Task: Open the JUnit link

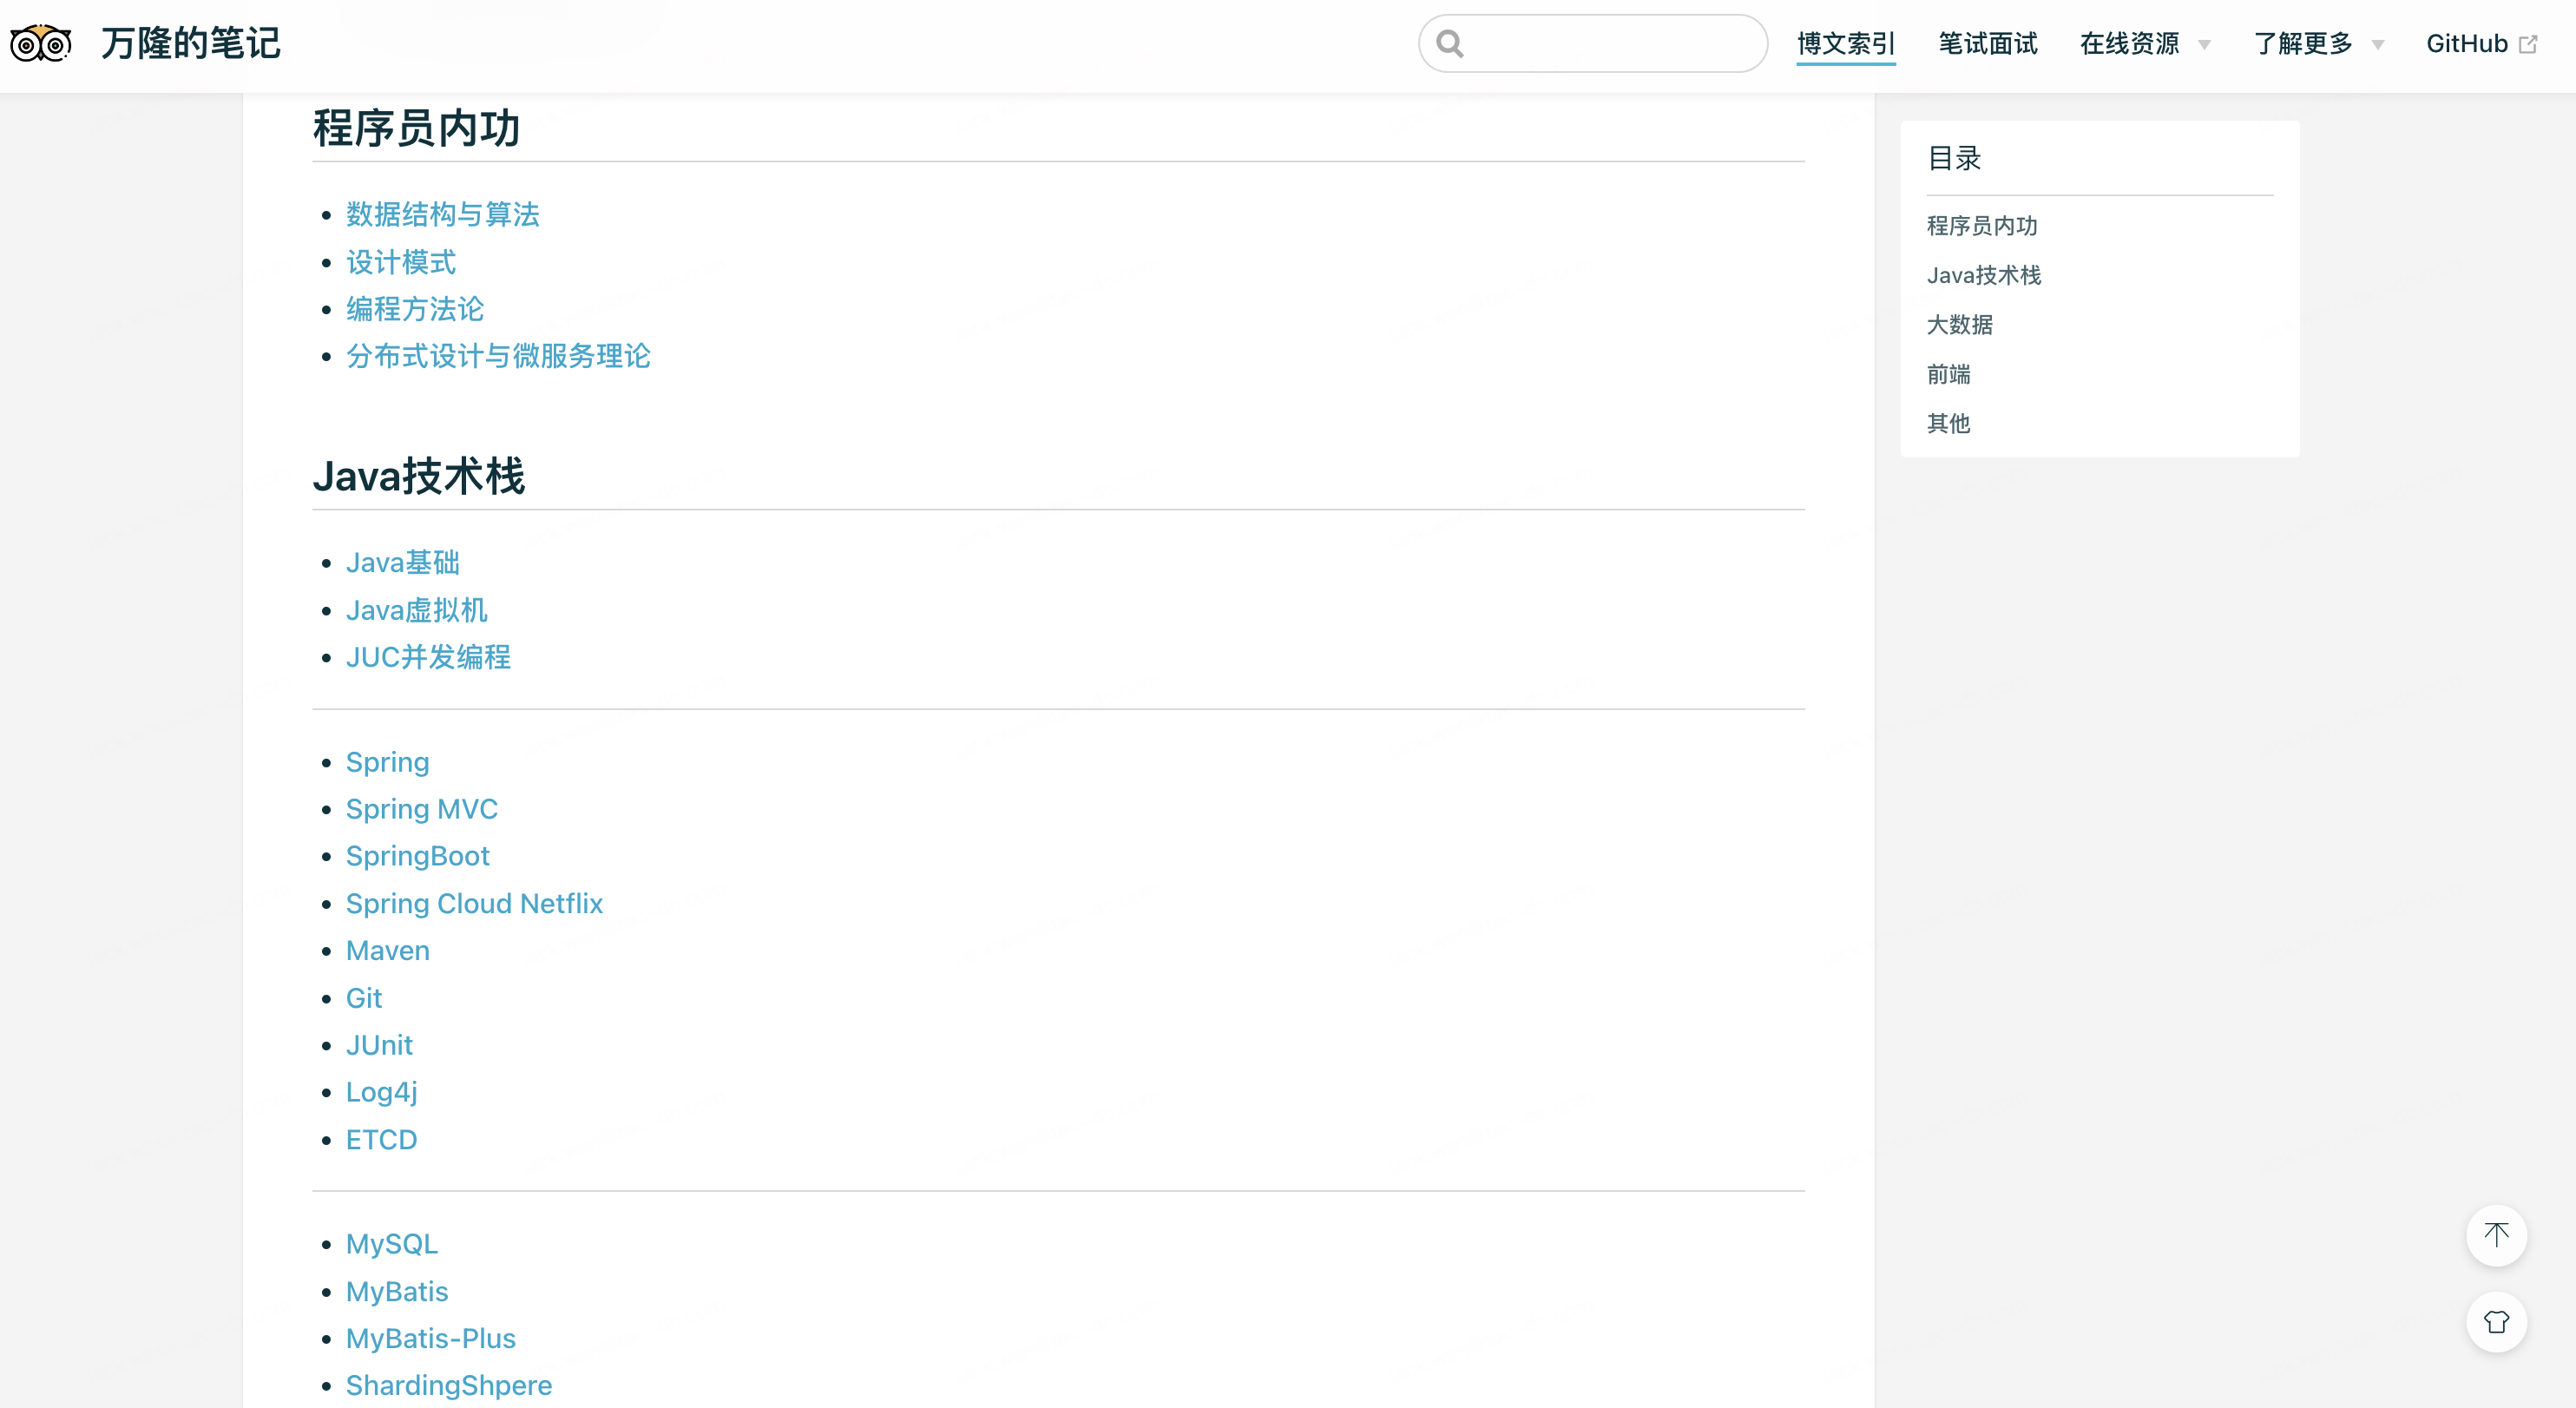Action: (x=379, y=1045)
